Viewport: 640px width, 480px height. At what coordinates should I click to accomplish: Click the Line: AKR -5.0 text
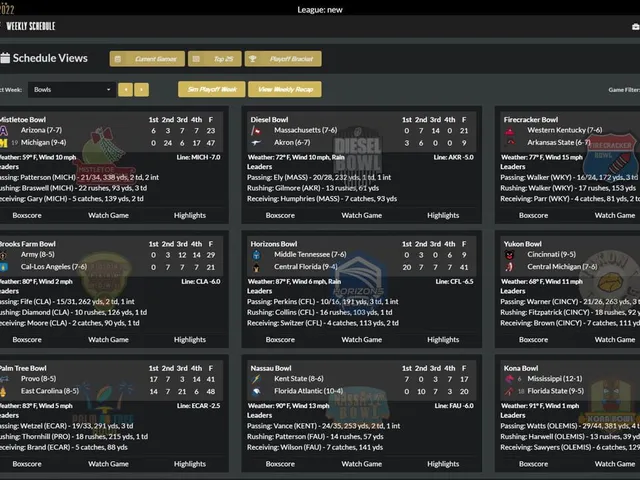tap(453, 157)
